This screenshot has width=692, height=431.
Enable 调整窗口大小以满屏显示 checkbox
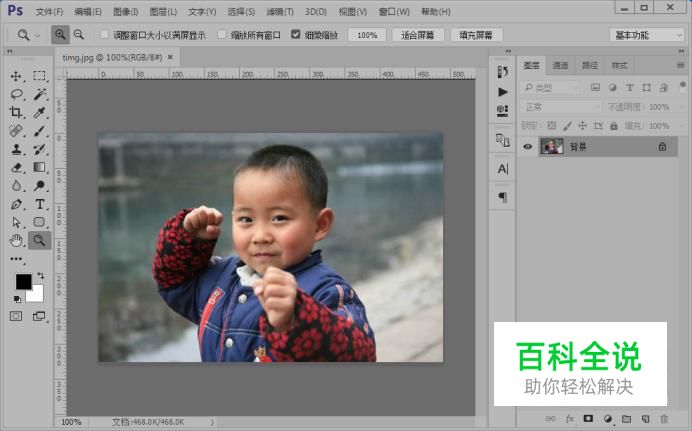coord(105,34)
